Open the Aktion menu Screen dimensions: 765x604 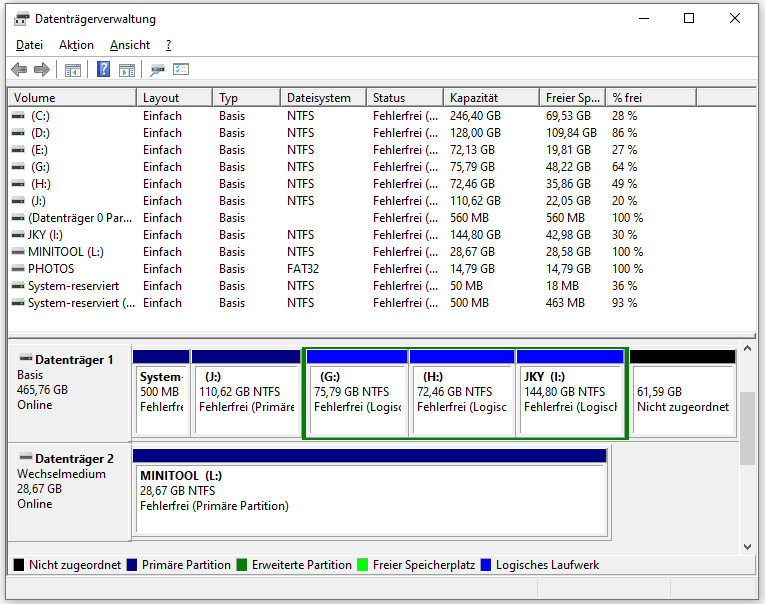(x=76, y=45)
